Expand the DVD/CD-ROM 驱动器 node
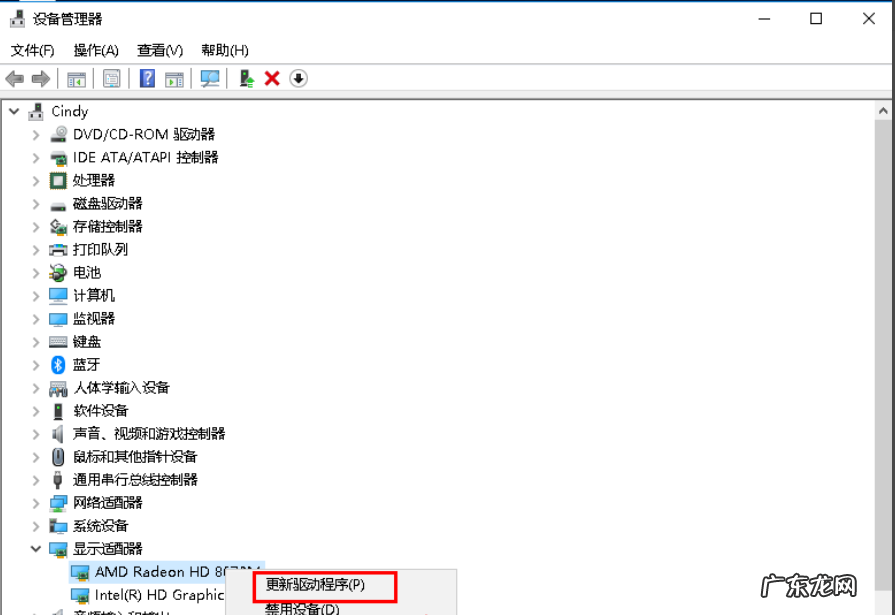The height and width of the screenshot is (615, 895). pyautogui.click(x=36, y=135)
